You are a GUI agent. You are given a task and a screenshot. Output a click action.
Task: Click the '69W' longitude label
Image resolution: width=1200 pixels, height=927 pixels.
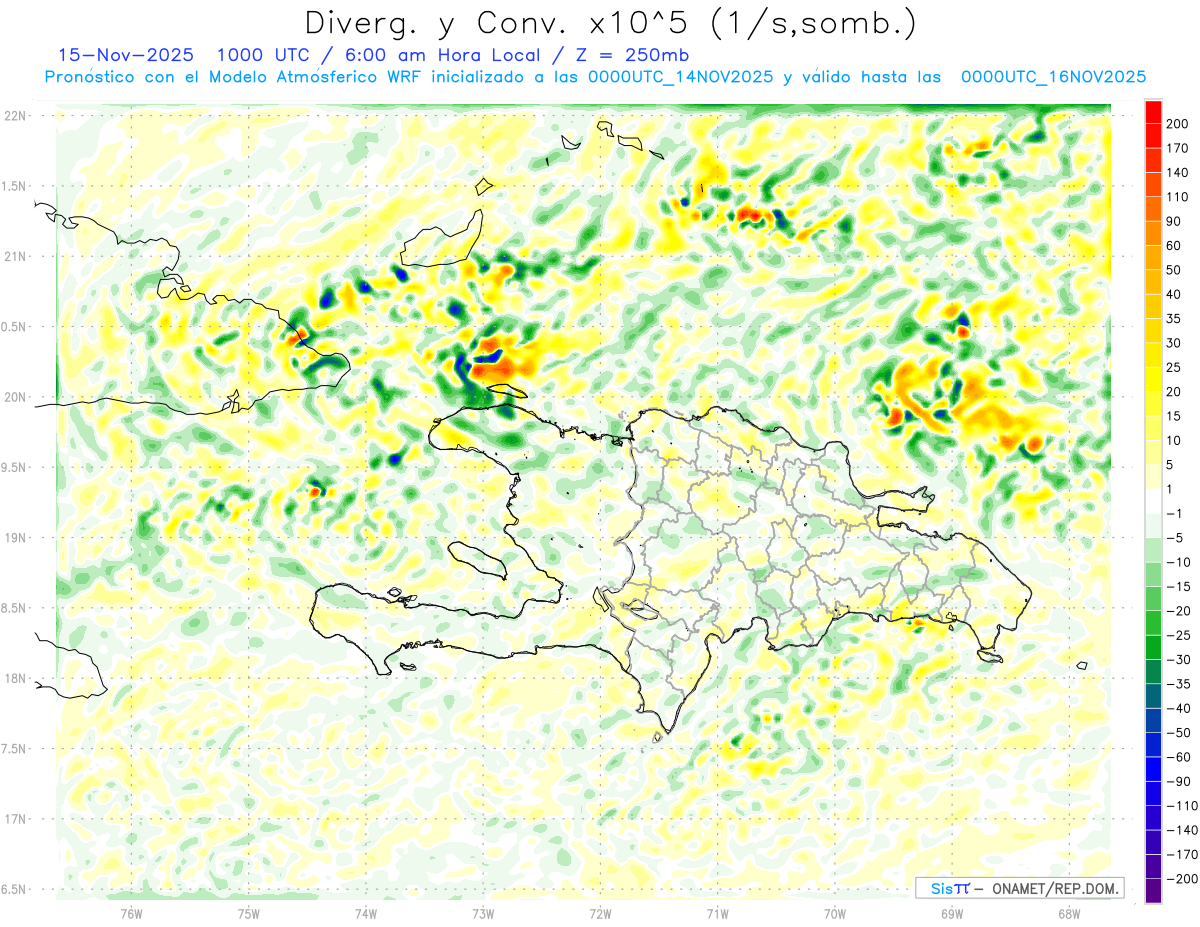952,913
